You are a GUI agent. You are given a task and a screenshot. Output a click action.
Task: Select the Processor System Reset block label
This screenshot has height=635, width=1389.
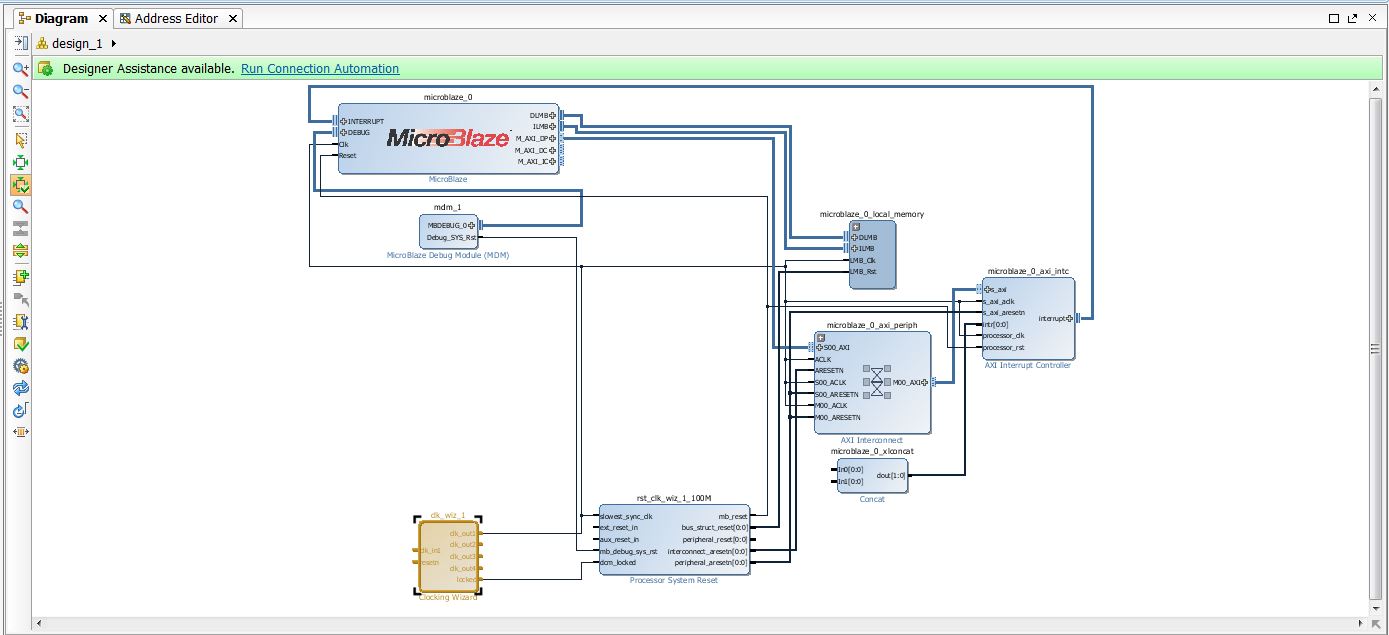[x=674, y=581]
